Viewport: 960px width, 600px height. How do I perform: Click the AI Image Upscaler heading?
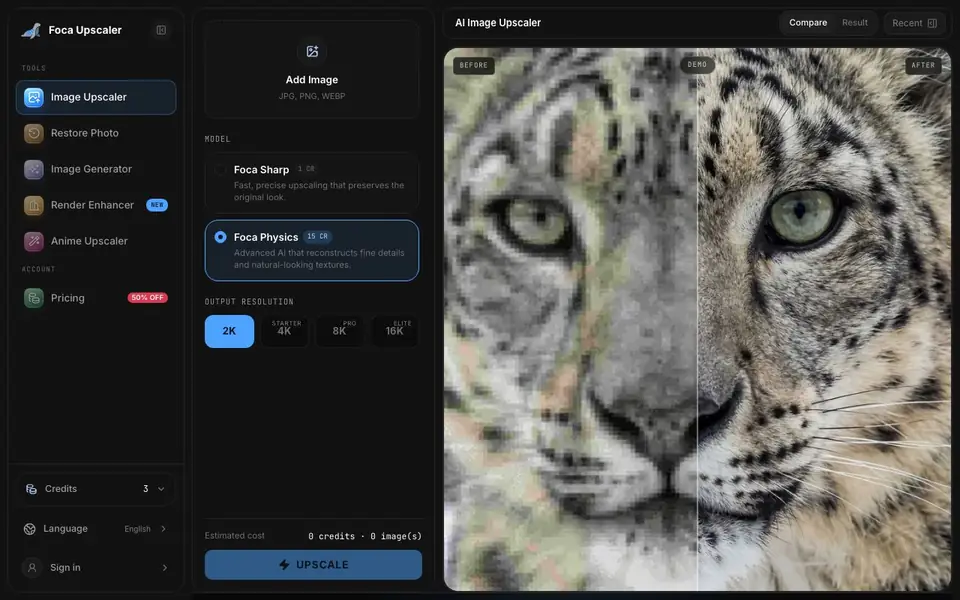tap(498, 23)
